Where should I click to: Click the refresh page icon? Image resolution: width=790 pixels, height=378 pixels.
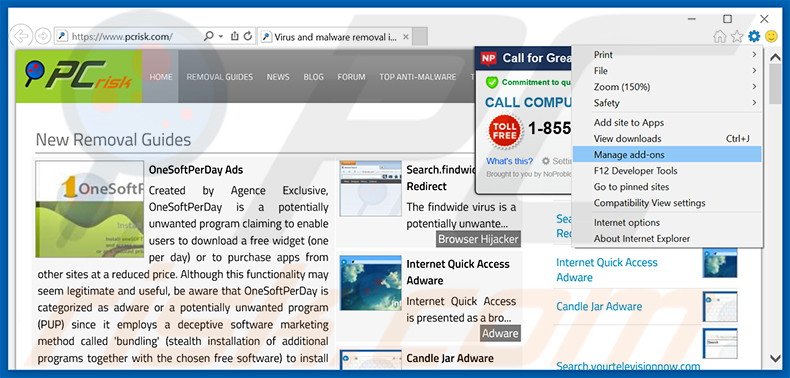[x=247, y=36]
